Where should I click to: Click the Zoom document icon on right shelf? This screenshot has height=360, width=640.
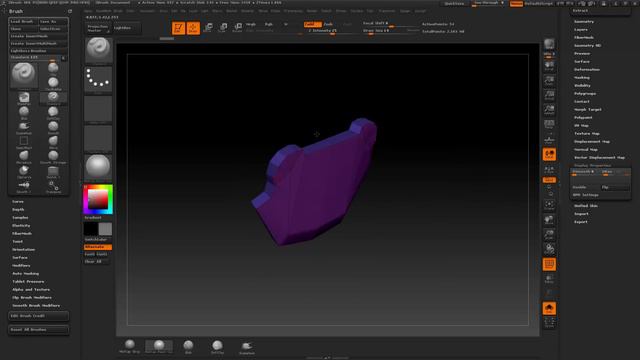549,80
